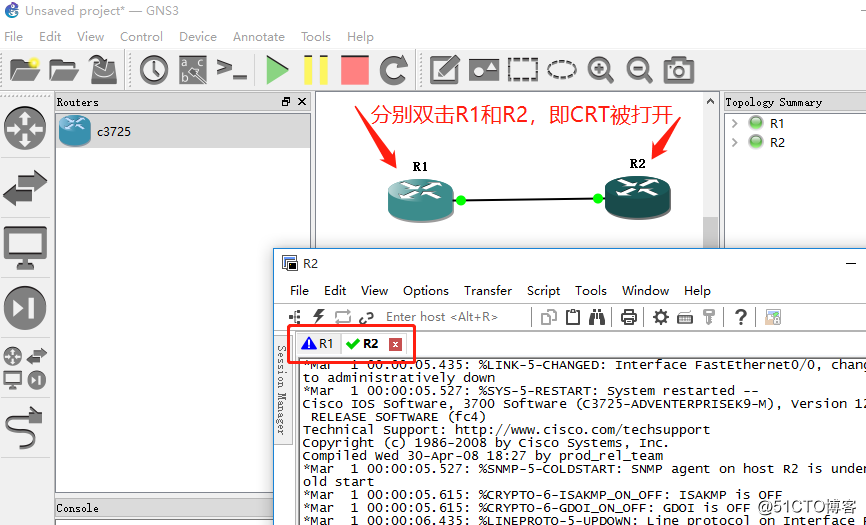
Task: Expand R2 in Topology Summary
Action: click(x=735, y=142)
